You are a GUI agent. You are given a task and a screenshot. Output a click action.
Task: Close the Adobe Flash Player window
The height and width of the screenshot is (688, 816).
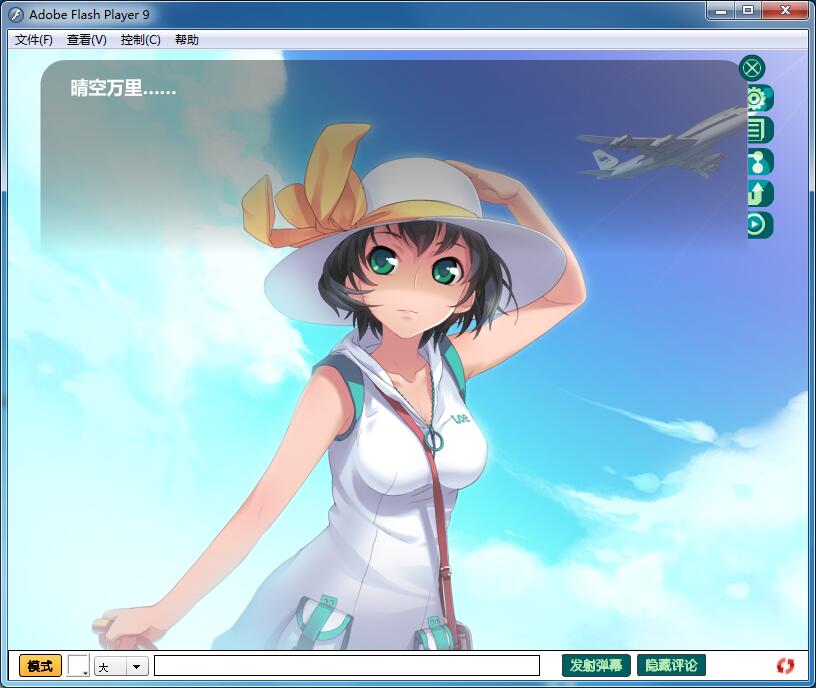click(x=785, y=10)
